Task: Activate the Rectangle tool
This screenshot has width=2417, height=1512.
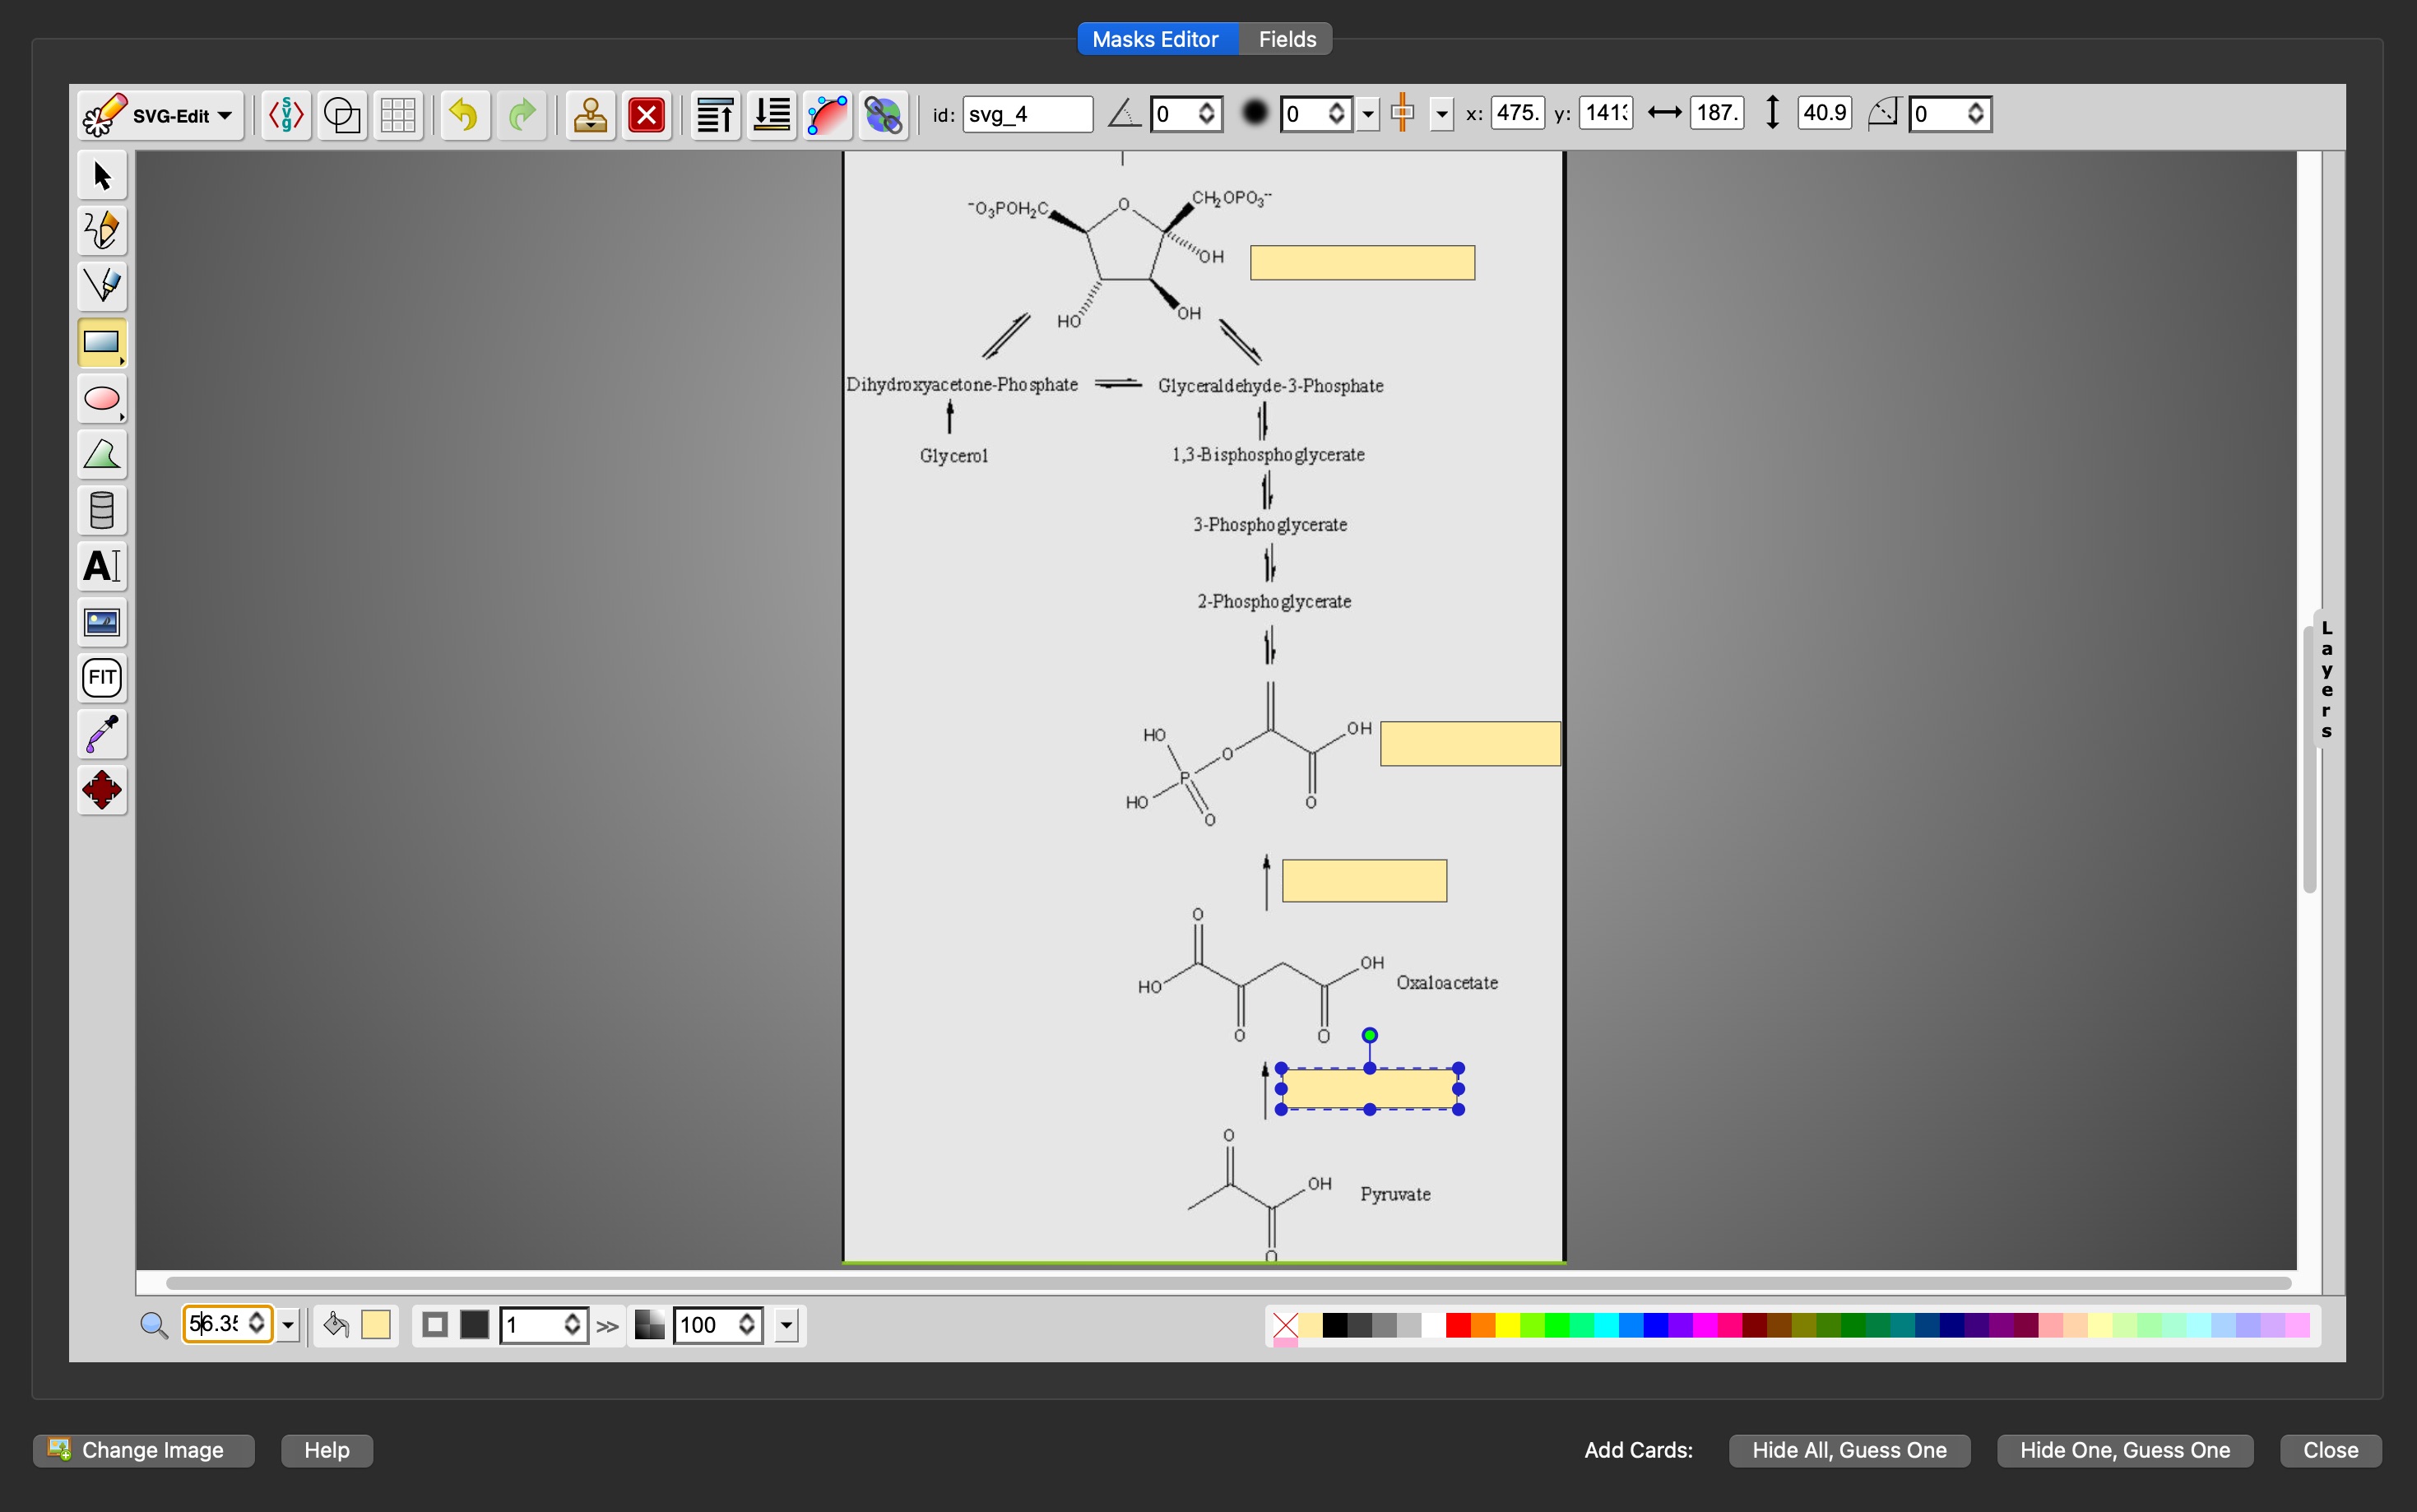Action: pyautogui.click(x=102, y=343)
